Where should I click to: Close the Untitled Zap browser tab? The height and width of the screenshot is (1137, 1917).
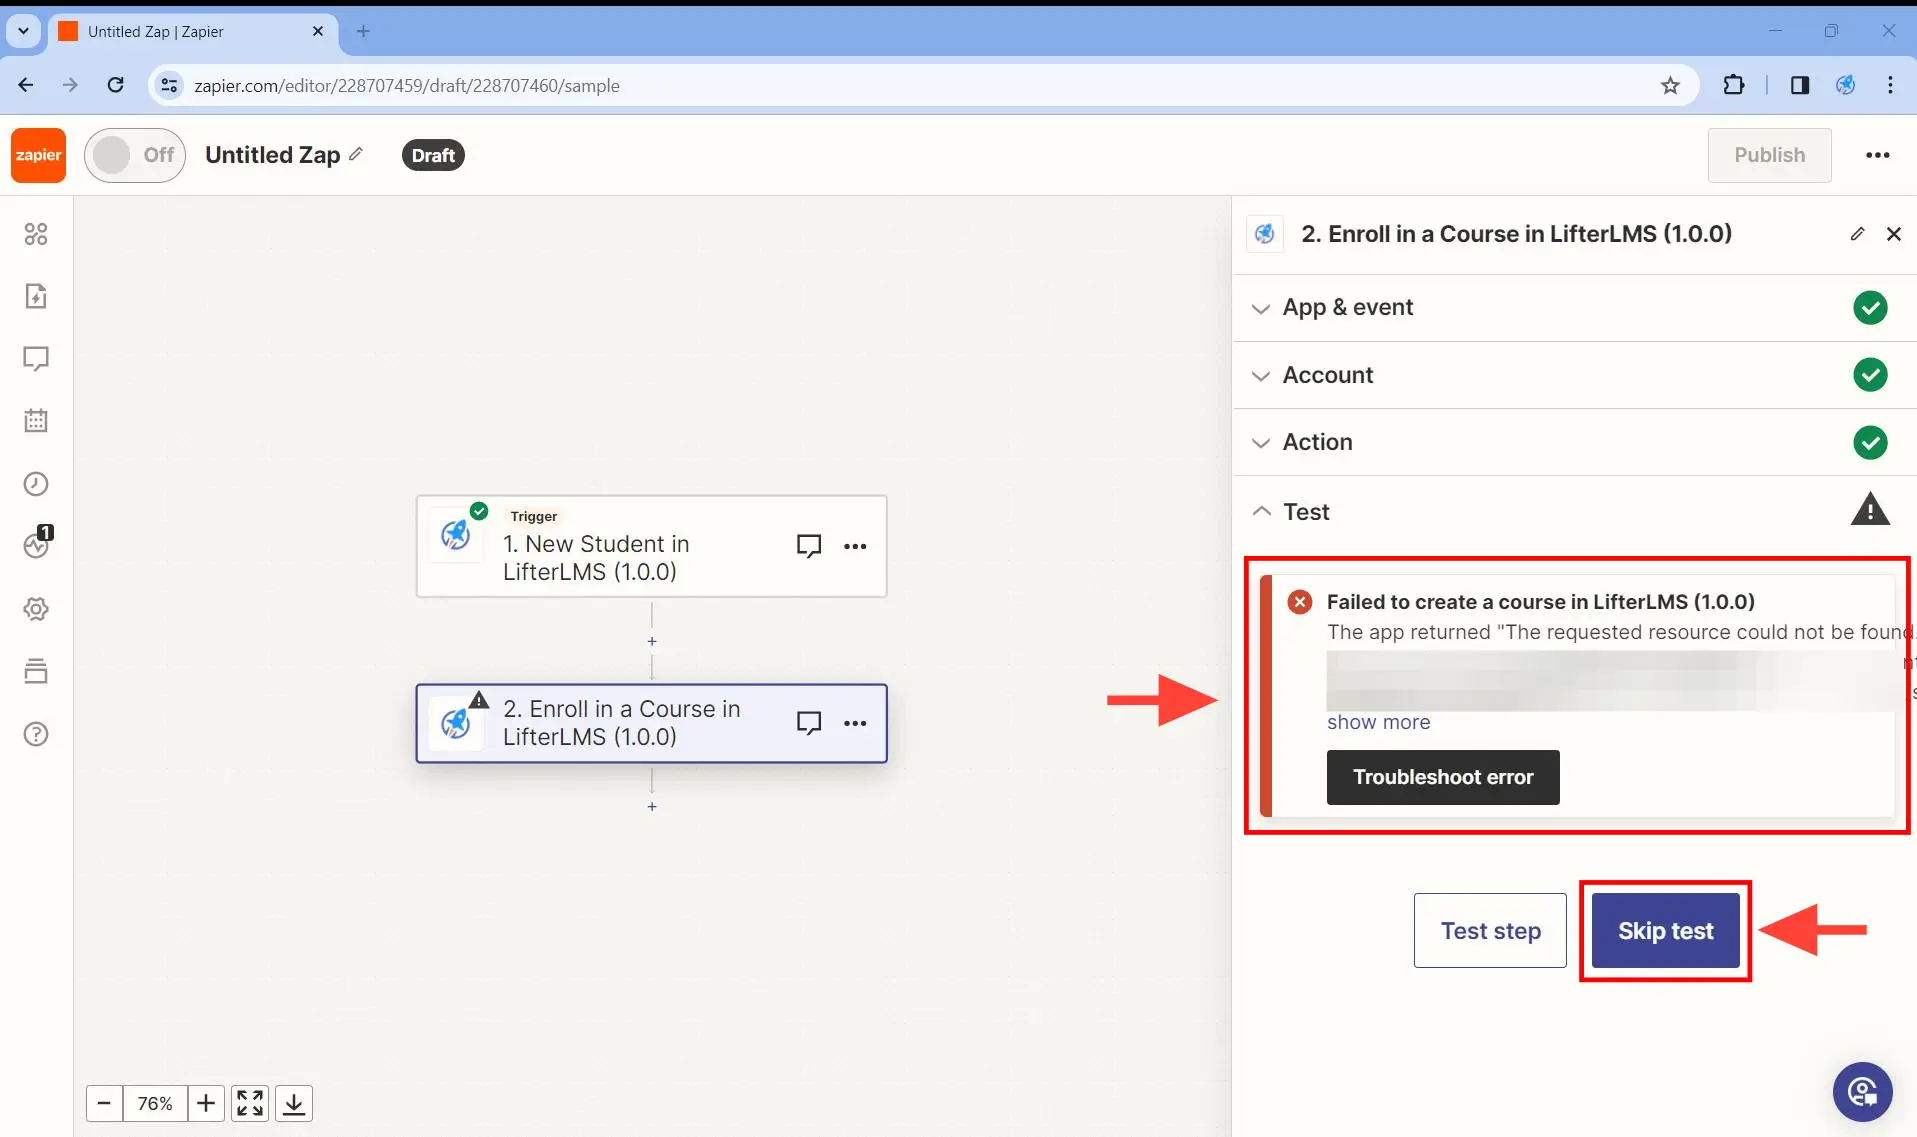pyautogui.click(x=318, y=31)
